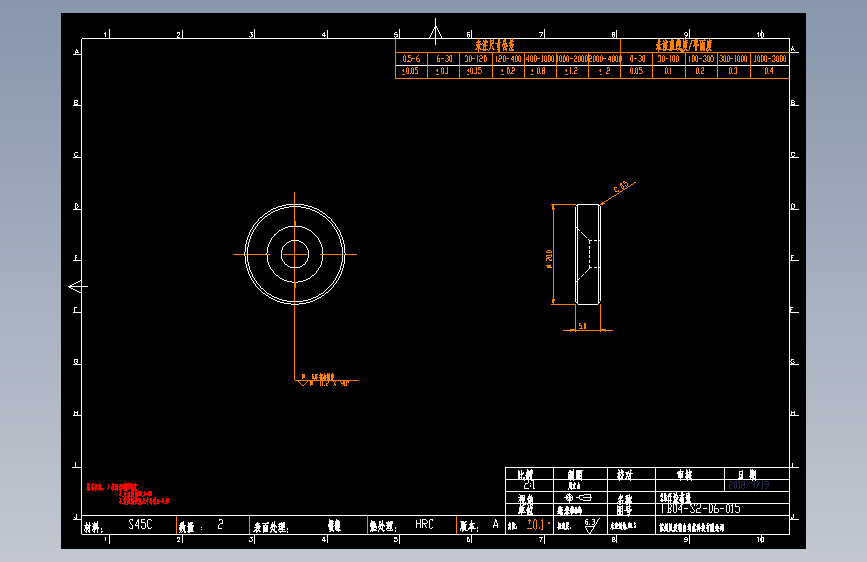Select the "100-300" flatness range cell
This screenshot has height=562, width=867.
pyautogui.click(x=701, y=59)
